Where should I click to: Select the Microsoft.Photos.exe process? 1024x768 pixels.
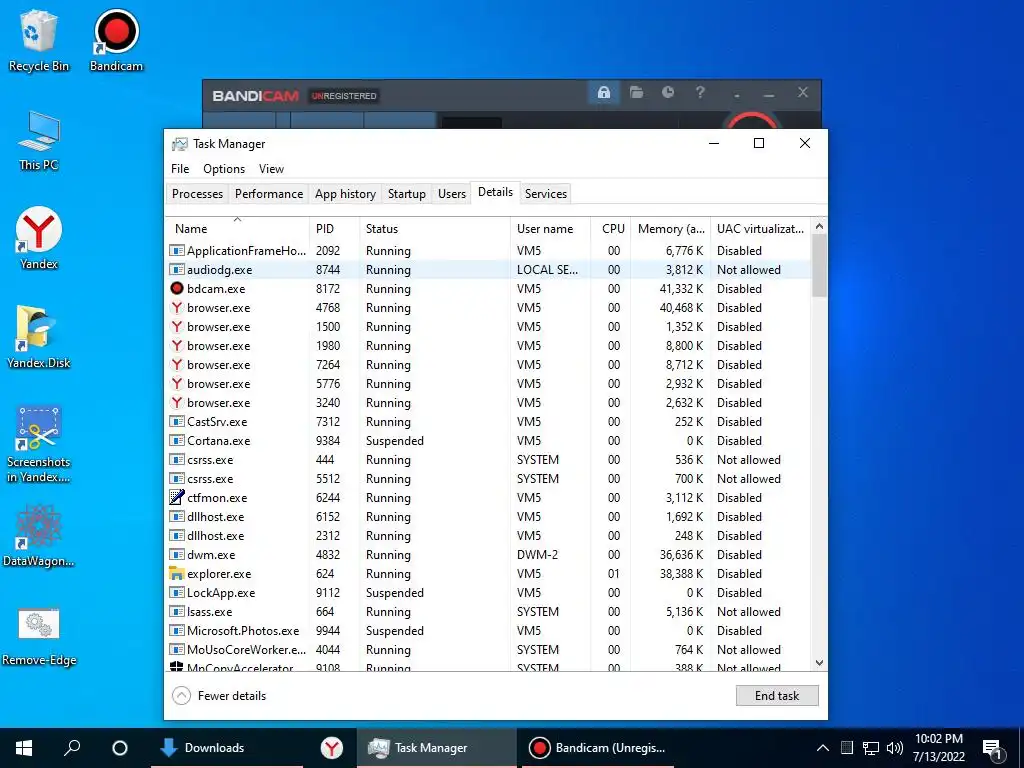[488, 630]
